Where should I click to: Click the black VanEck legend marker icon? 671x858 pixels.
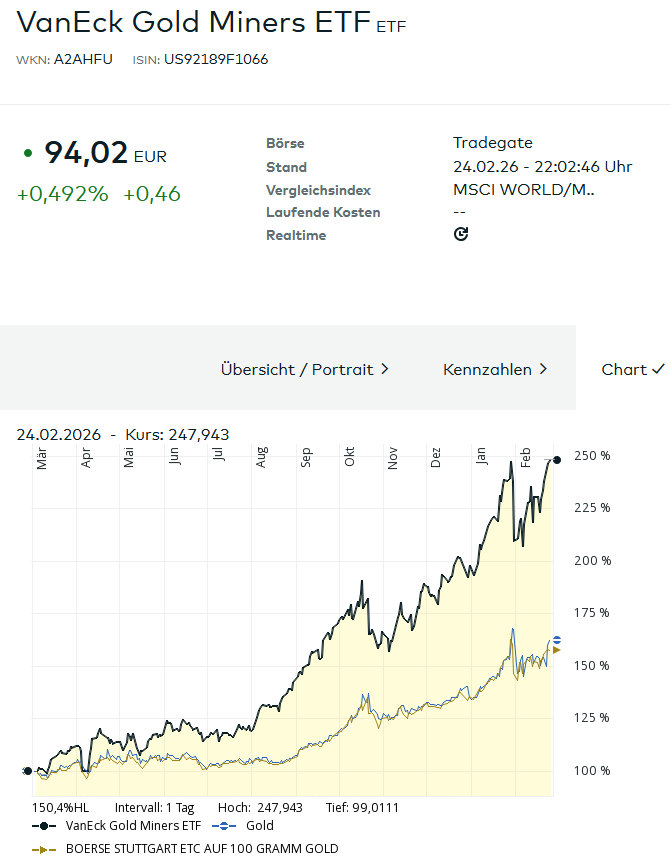click(44, 826)
